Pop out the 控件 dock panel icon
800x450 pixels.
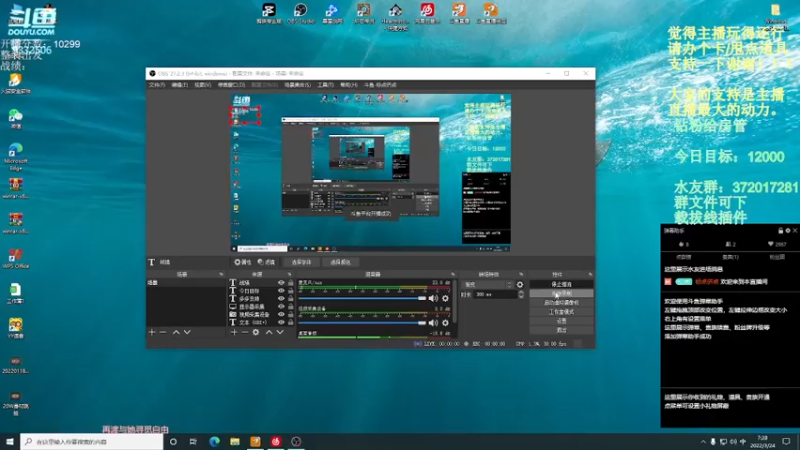[590, 274]
